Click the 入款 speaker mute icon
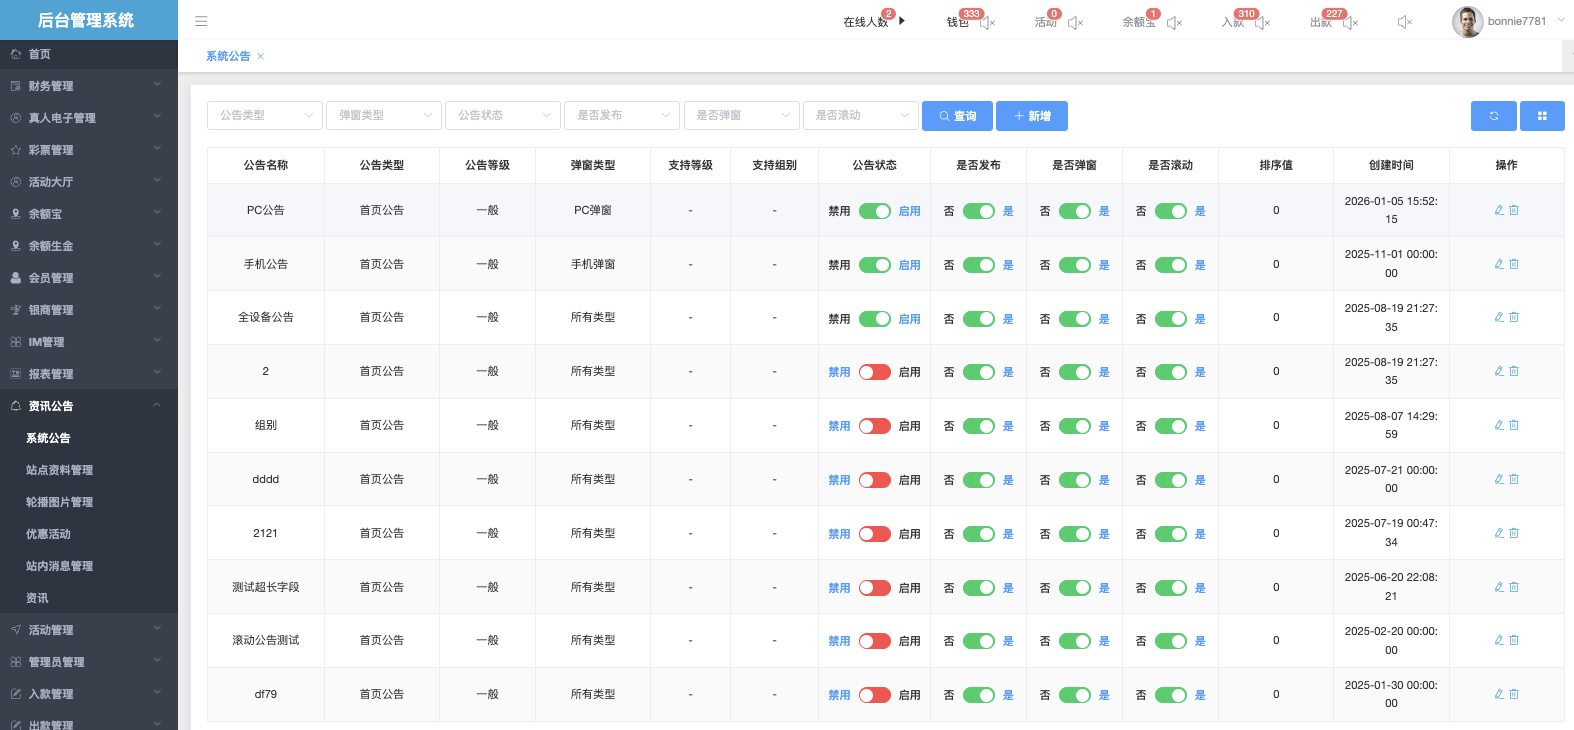Screen dimensions: 1574x730 click(x=1262, y=23)
